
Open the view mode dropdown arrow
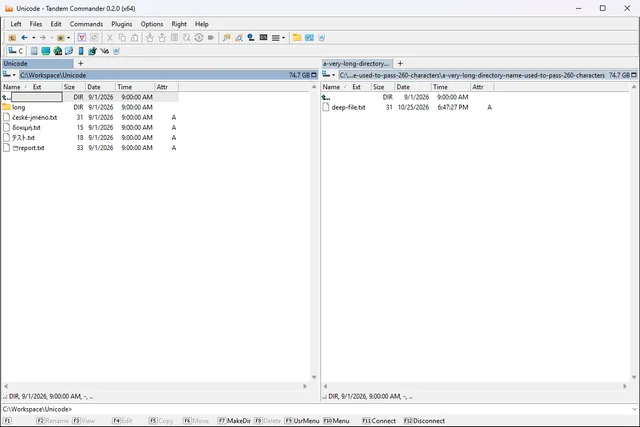284,38
